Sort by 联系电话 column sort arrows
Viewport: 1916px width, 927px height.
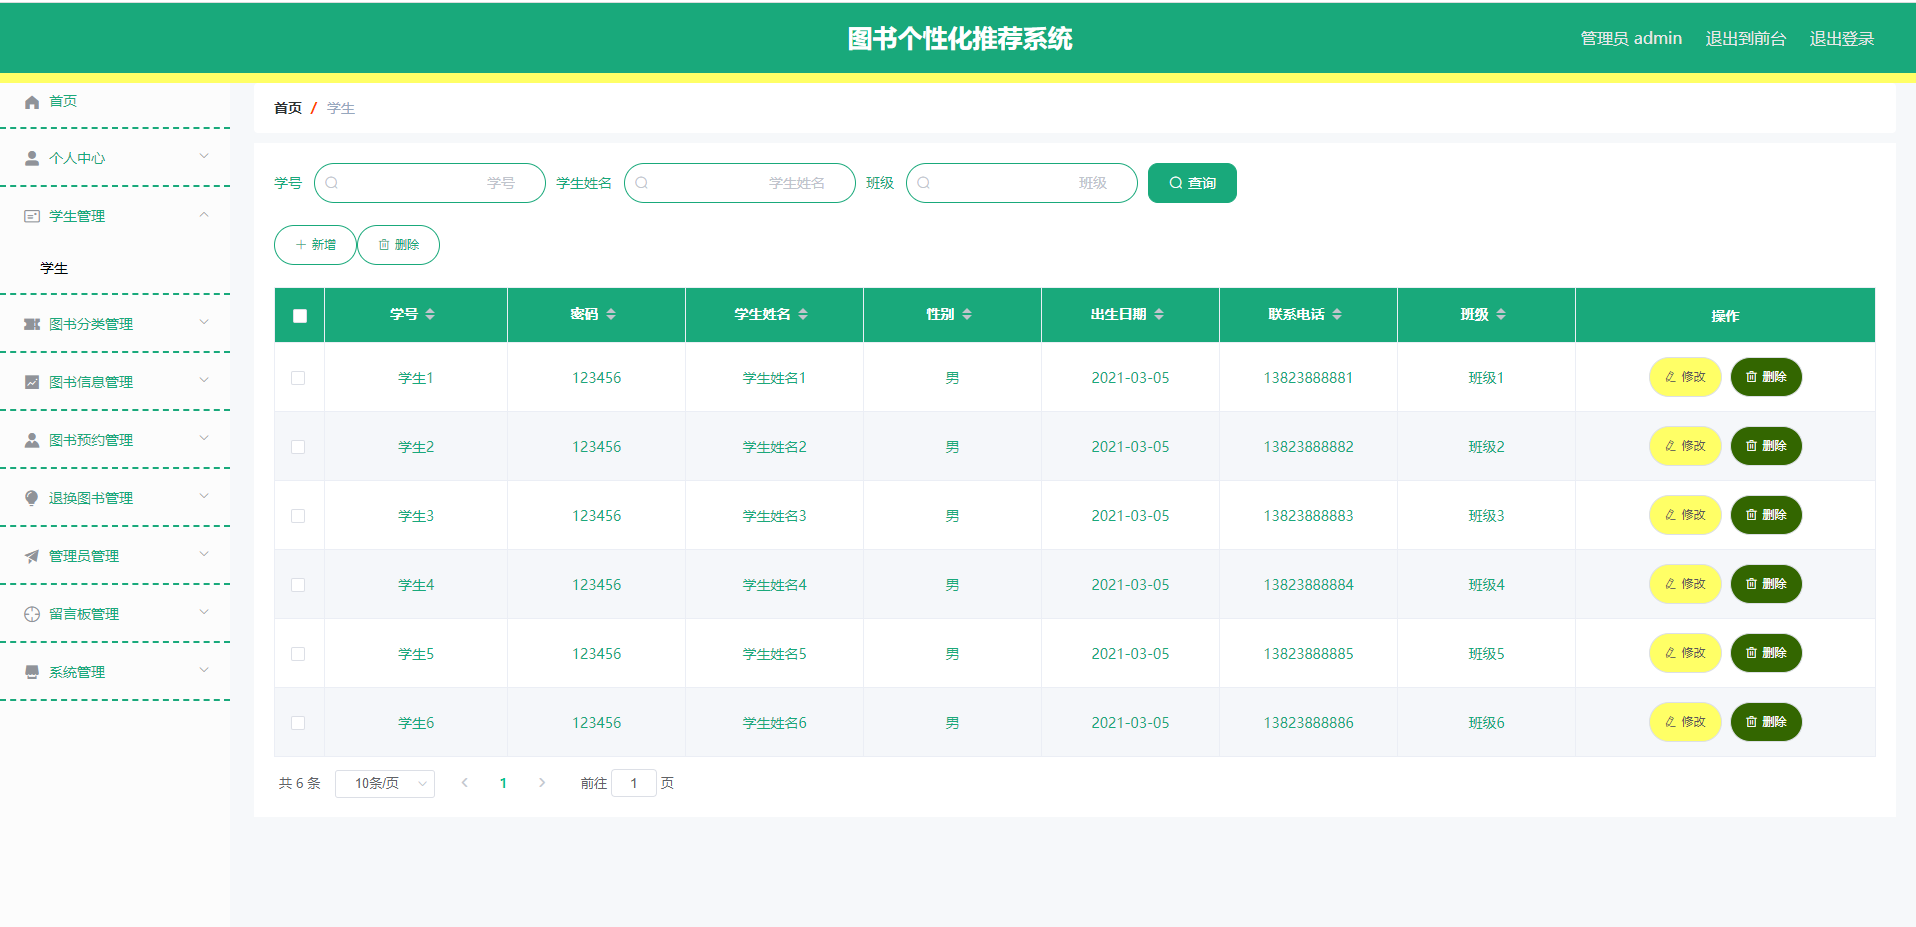1337,314
